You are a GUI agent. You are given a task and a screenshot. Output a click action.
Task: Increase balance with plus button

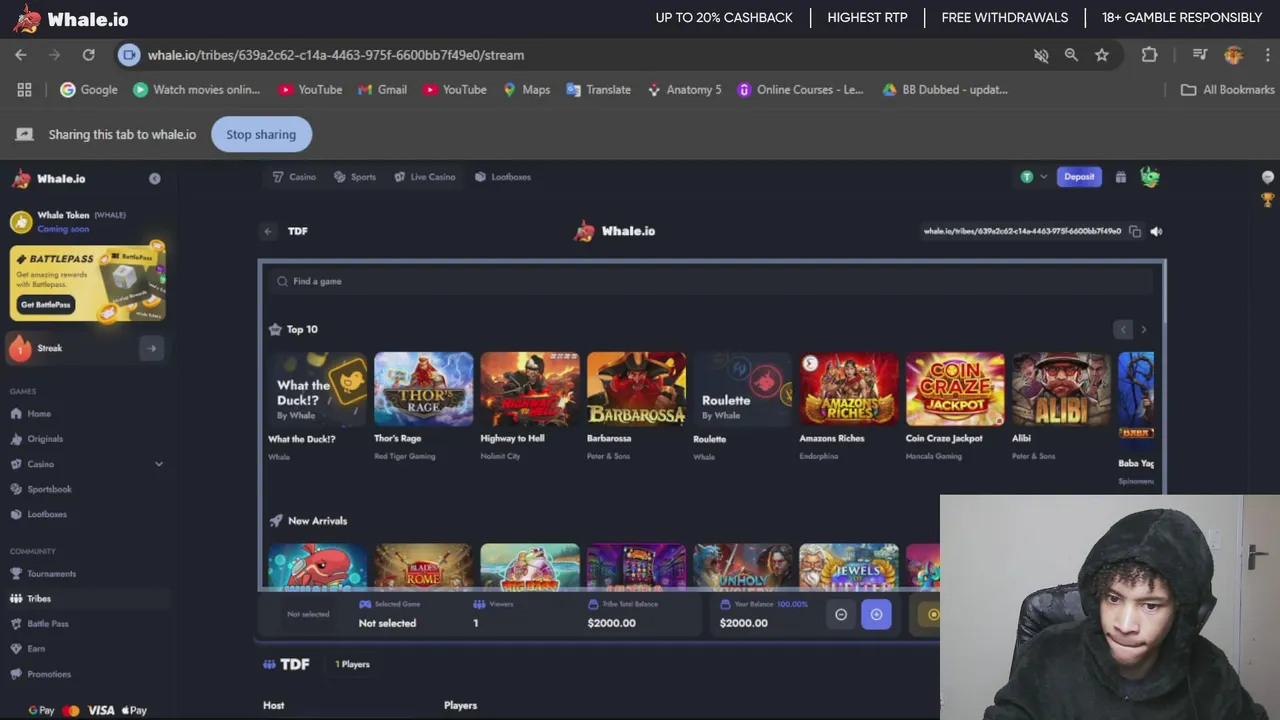coord(876,615)
